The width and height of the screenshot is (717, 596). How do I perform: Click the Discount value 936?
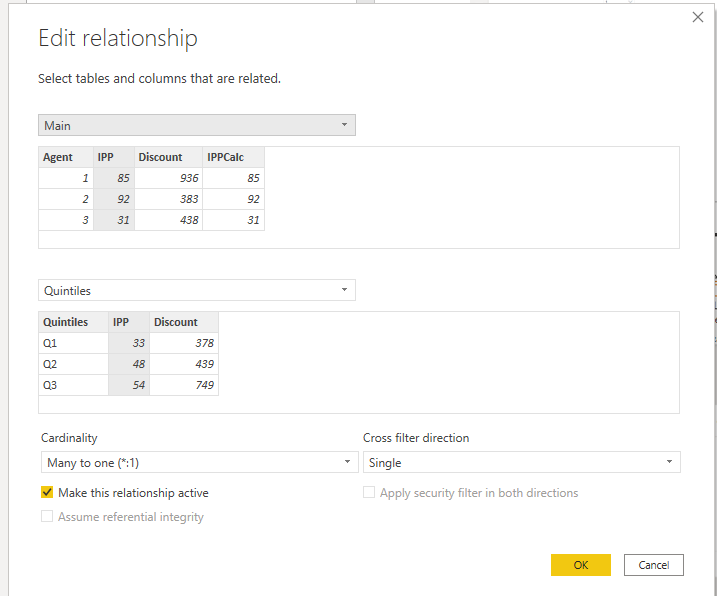point(169,178)
